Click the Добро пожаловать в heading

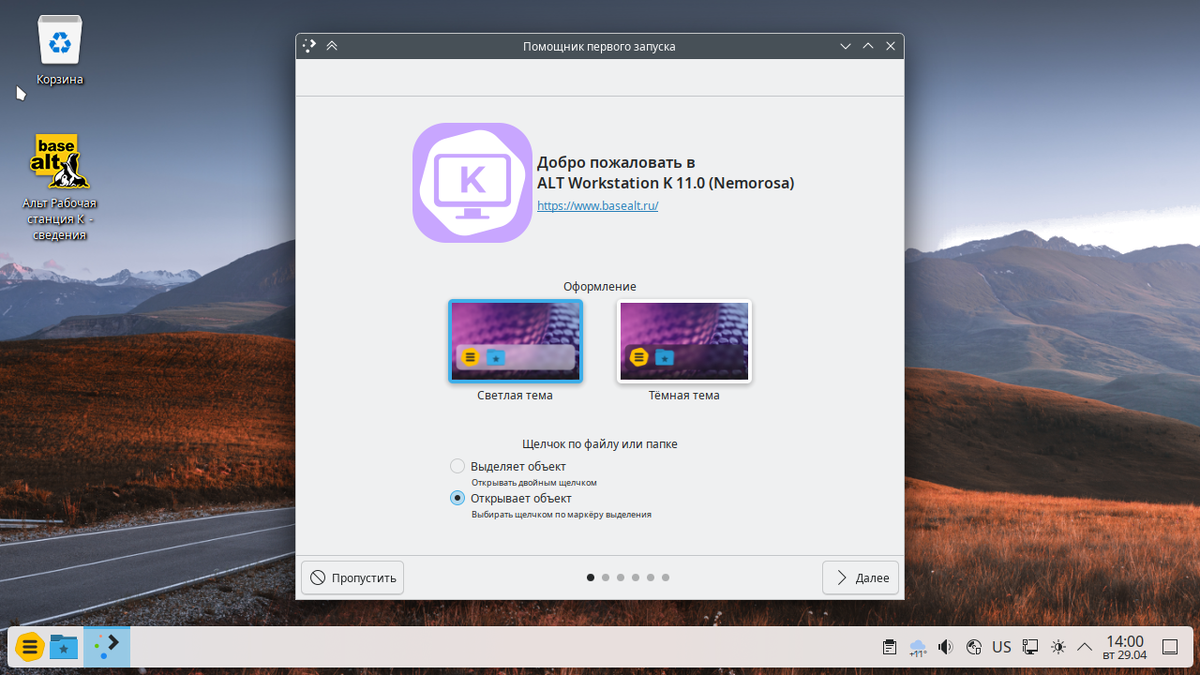[x=616, y=163]
